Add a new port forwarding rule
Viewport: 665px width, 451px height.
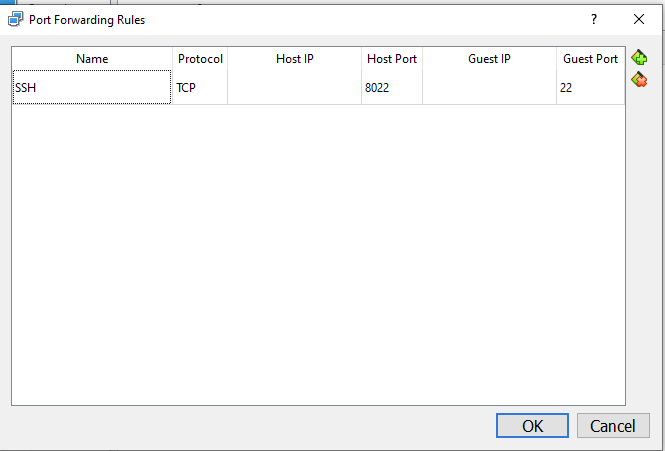click(639, 57)
